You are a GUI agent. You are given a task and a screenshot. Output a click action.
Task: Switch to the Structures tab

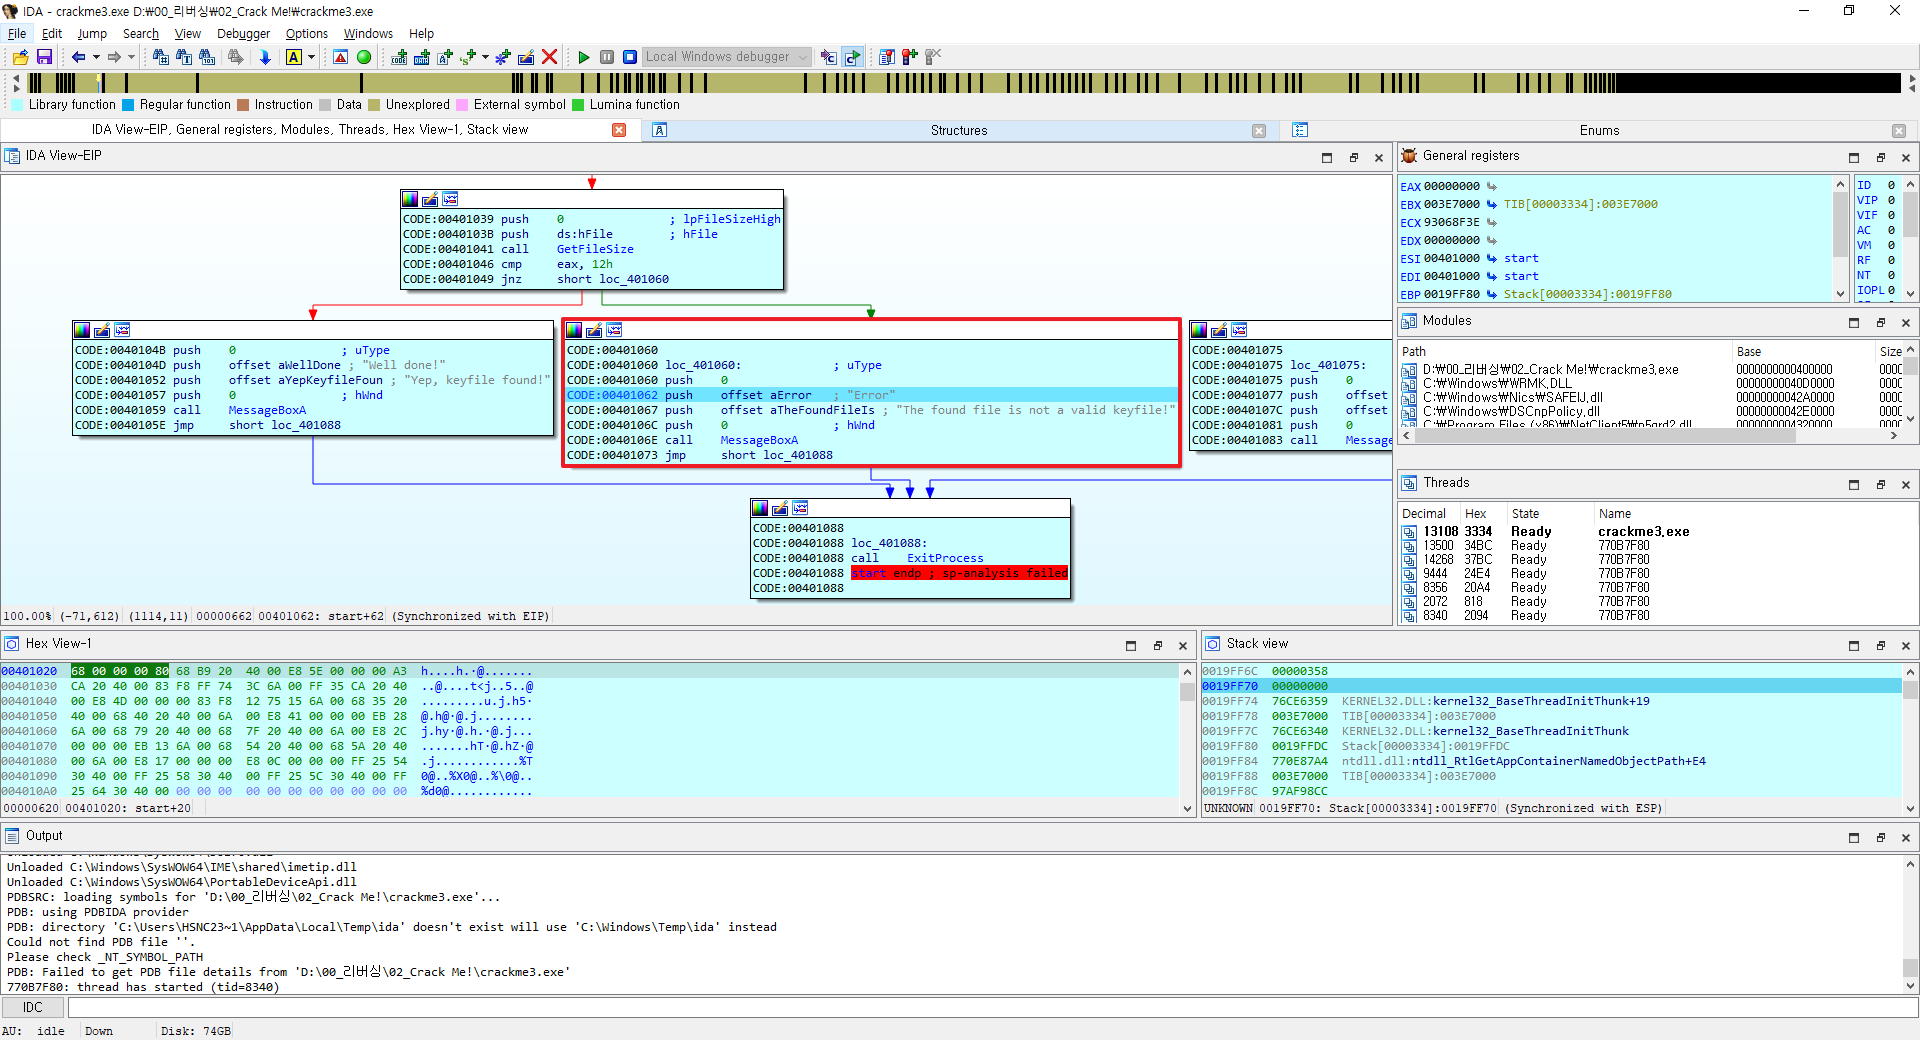(x=958, y=130)
